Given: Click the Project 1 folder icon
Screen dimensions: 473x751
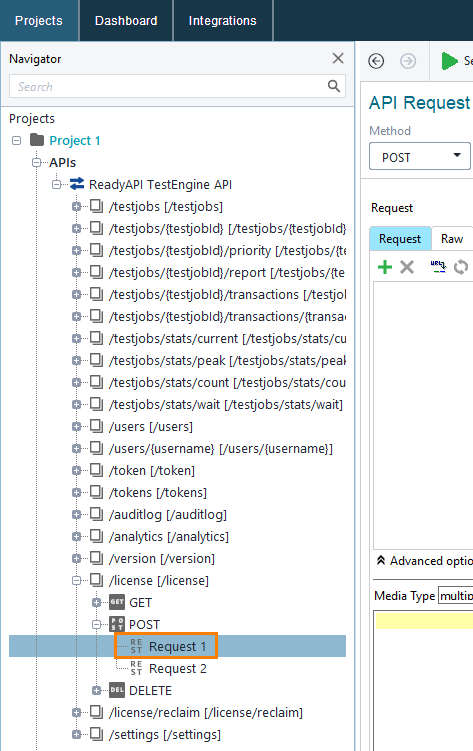Looking at the screenshot, I should tap(37, 140).
